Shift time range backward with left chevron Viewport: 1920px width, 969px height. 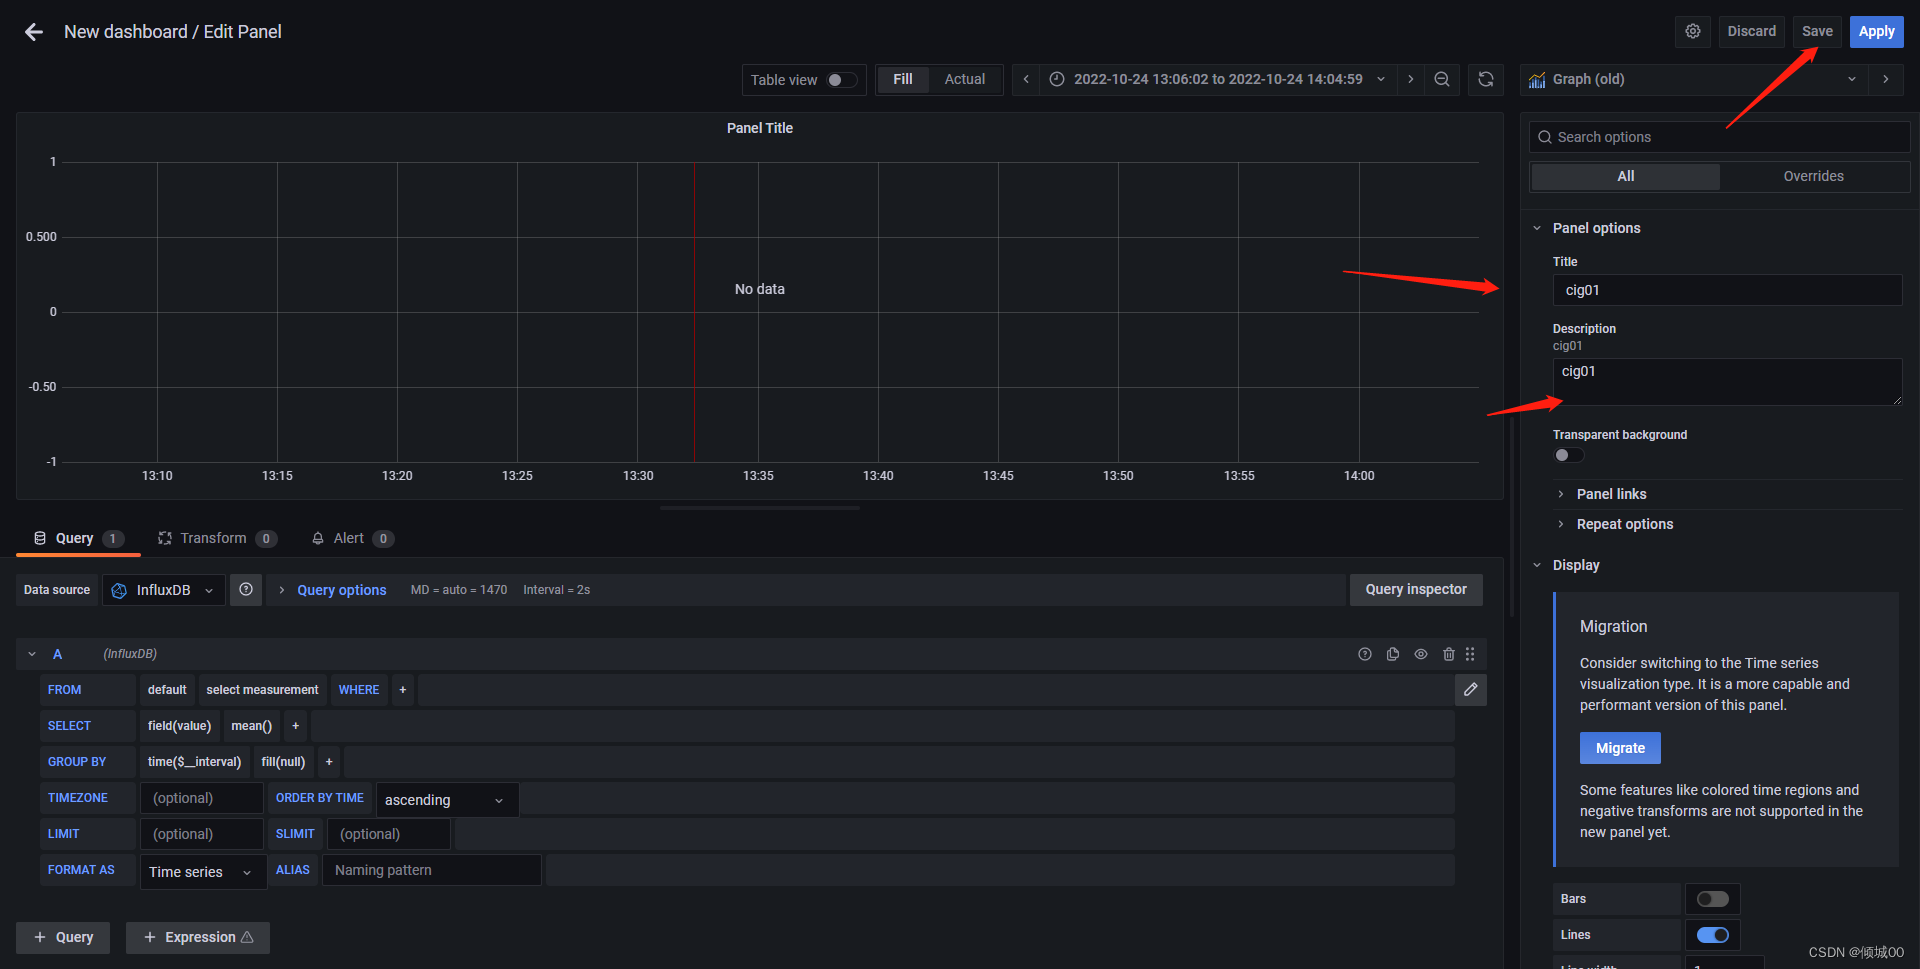click(x=1026, y=79)
